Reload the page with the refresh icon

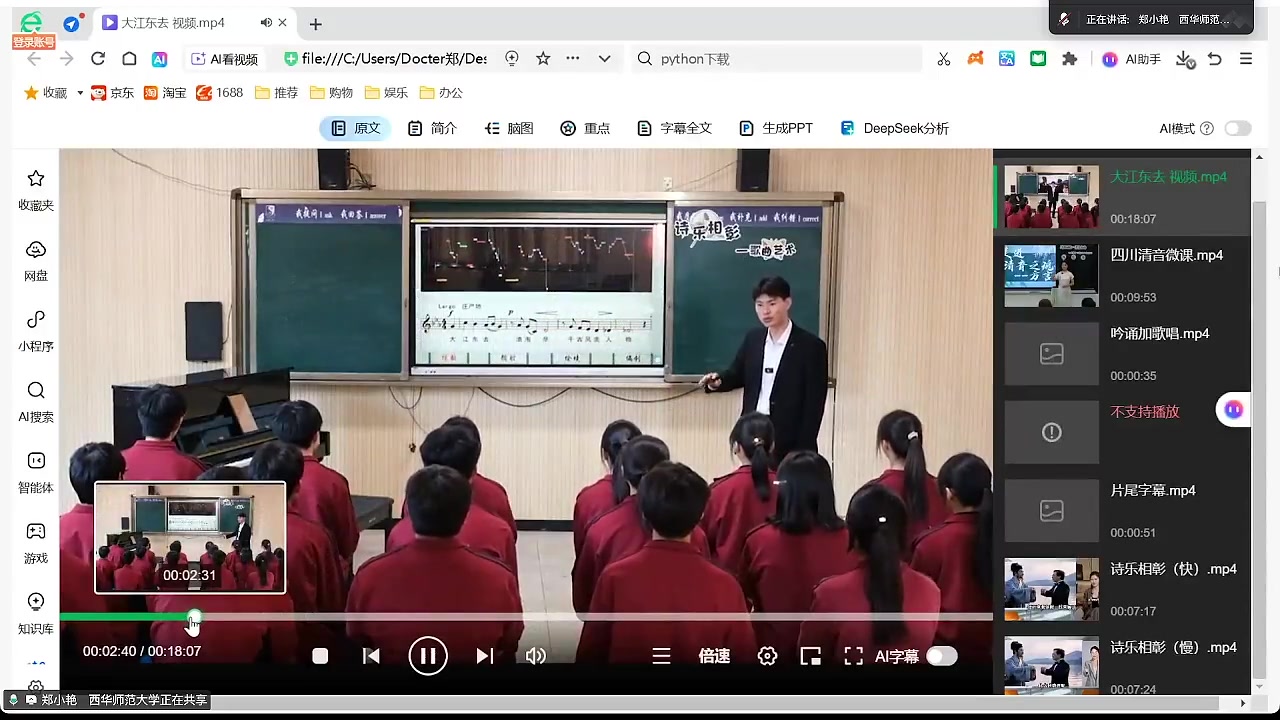pos(98,59)
